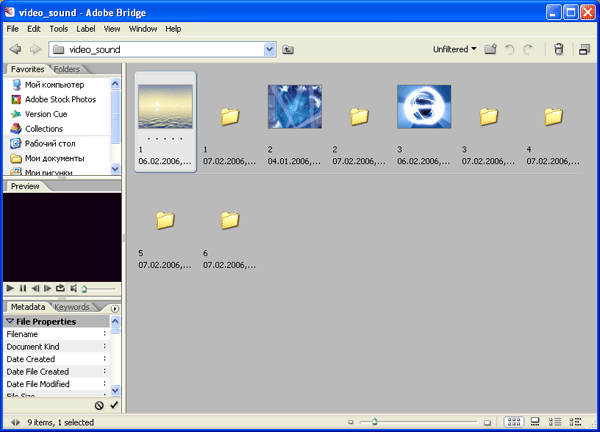Expand the video_sound path dropdown

click(x=270, y=48)
